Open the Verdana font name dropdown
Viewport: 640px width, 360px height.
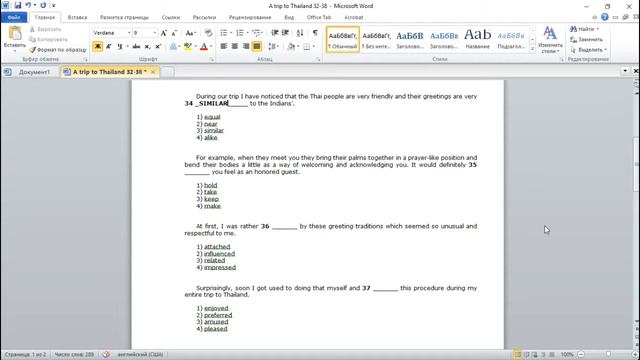pyautogui.click(x=129, y=33)
